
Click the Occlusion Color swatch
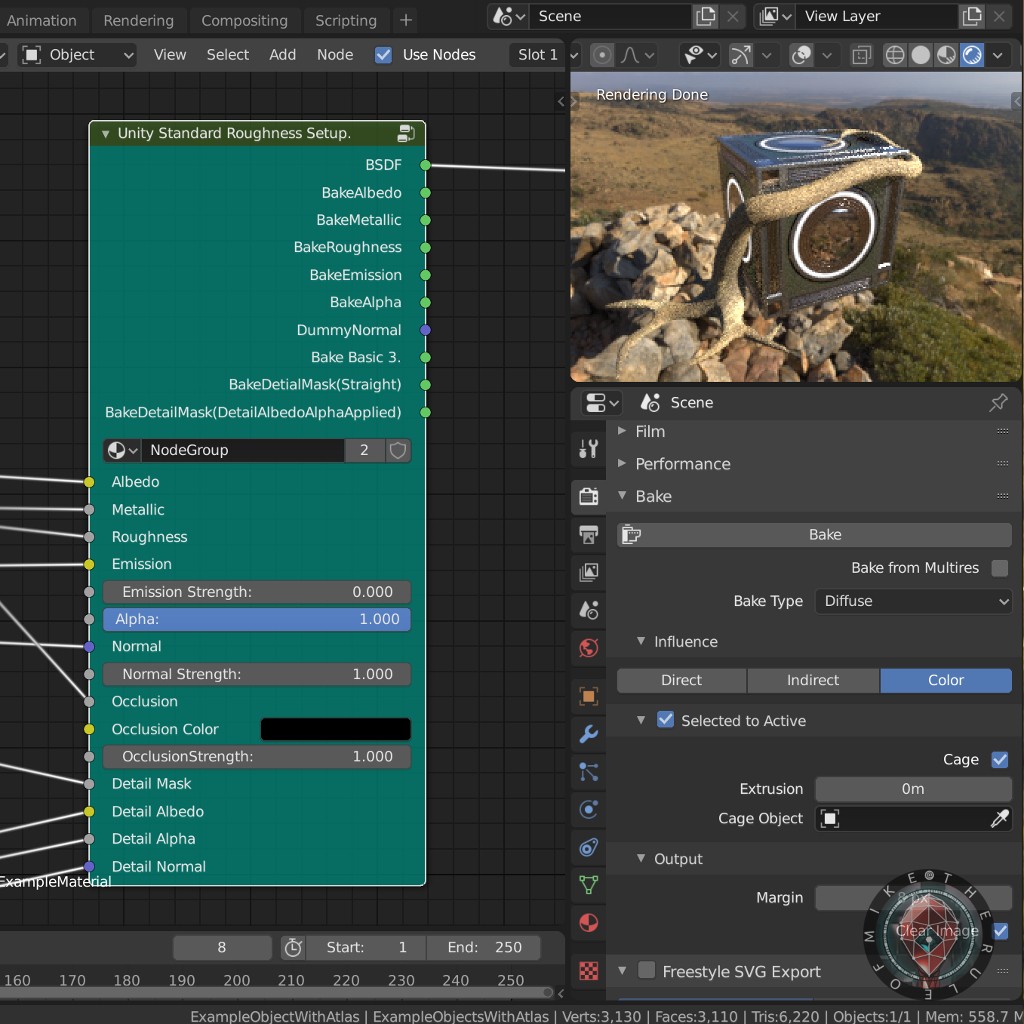tap(335, 729)
